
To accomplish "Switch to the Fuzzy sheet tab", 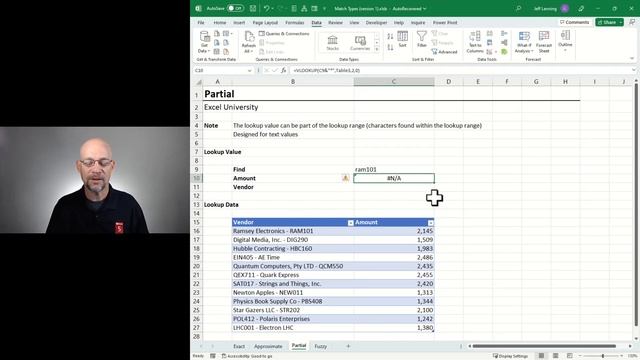I will click(x=320, y=346).
